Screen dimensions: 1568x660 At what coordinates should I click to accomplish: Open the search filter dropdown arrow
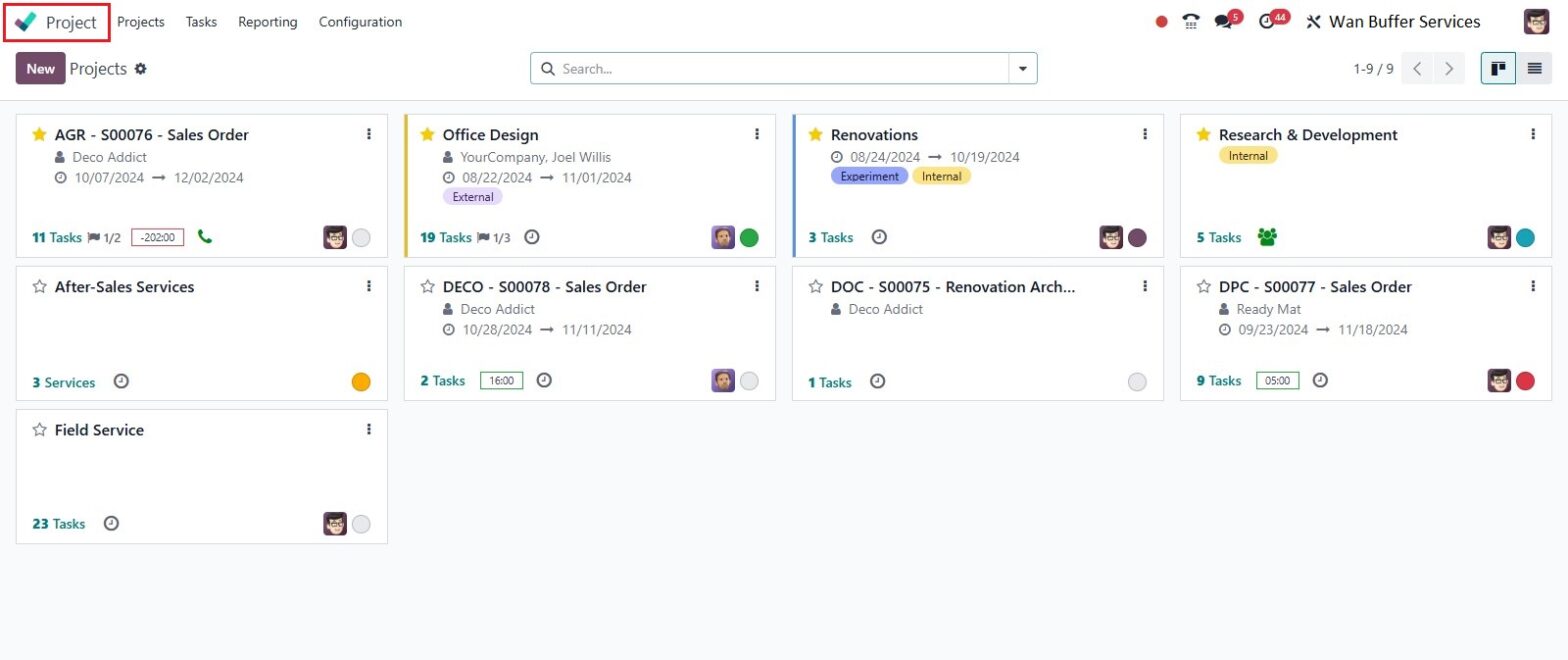(x=1022, y=68)
